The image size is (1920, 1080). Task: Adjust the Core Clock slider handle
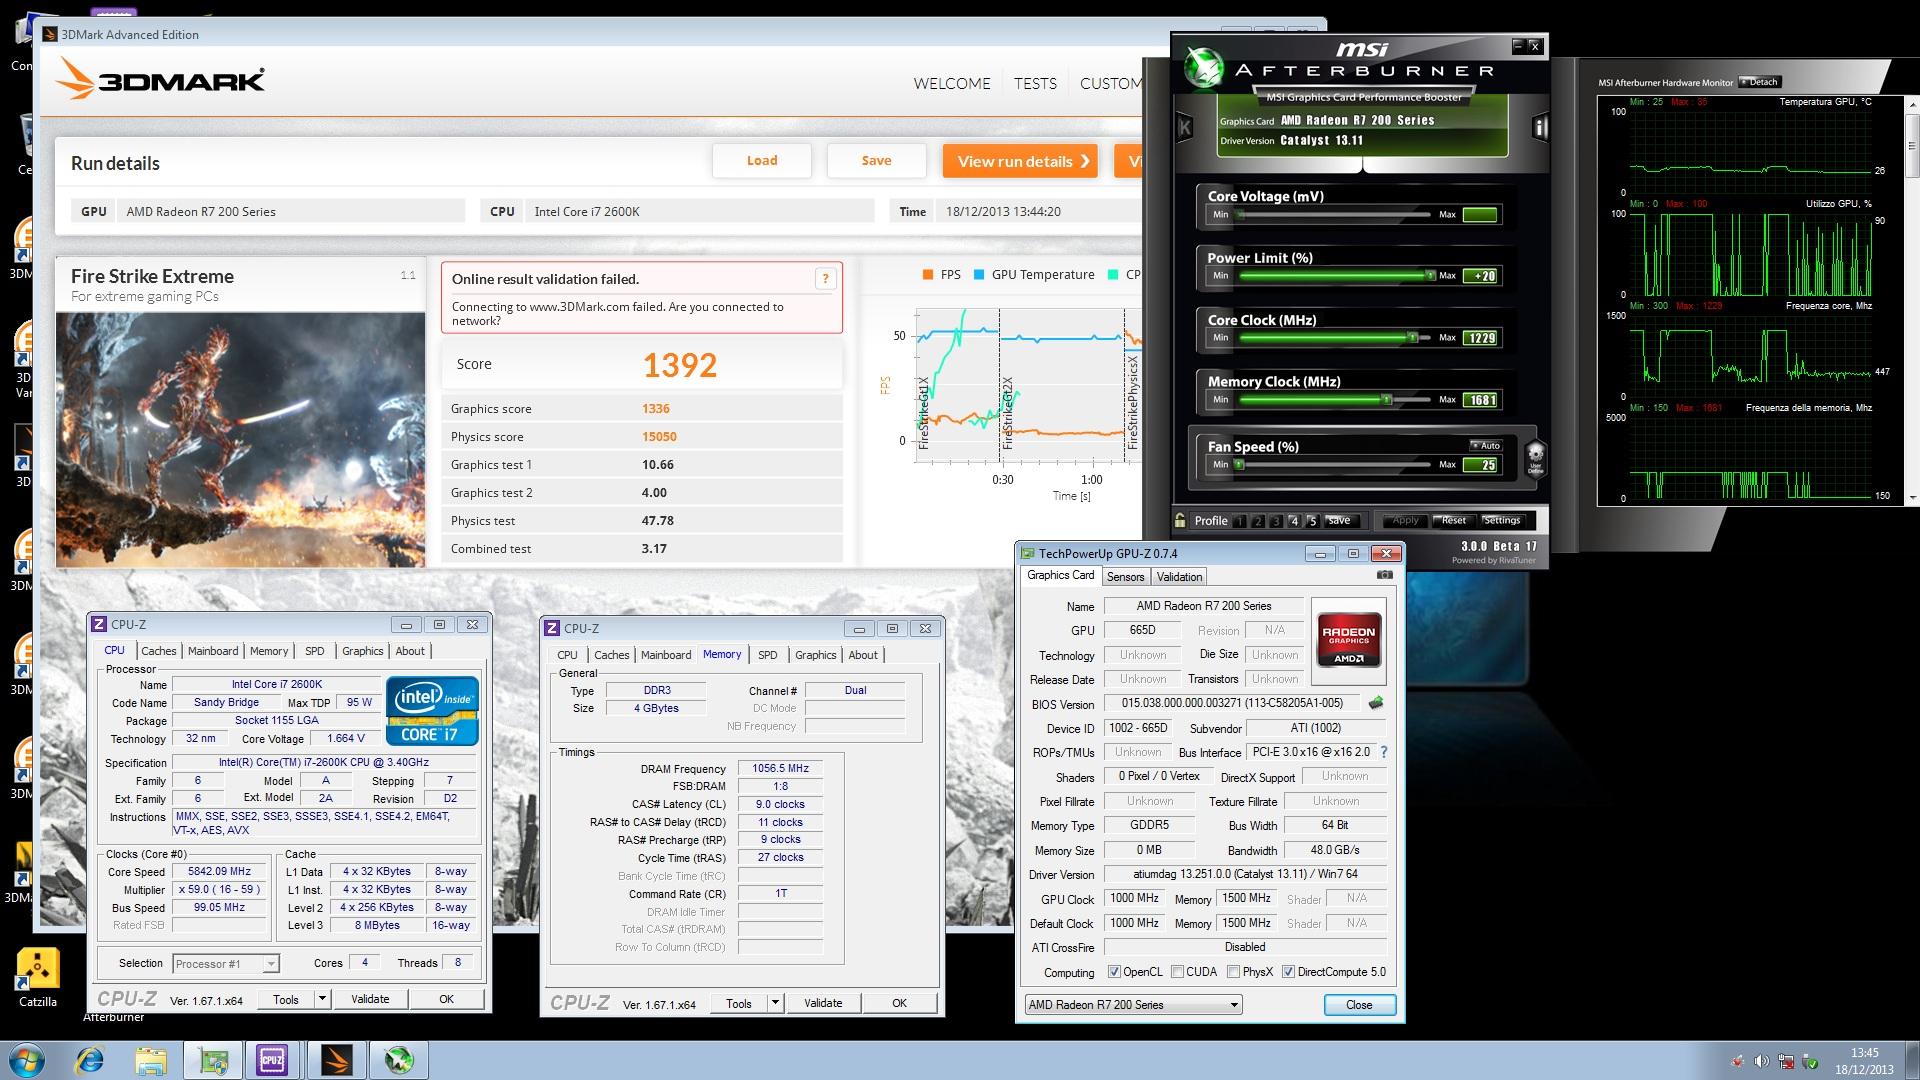(x=1413, y=337)
